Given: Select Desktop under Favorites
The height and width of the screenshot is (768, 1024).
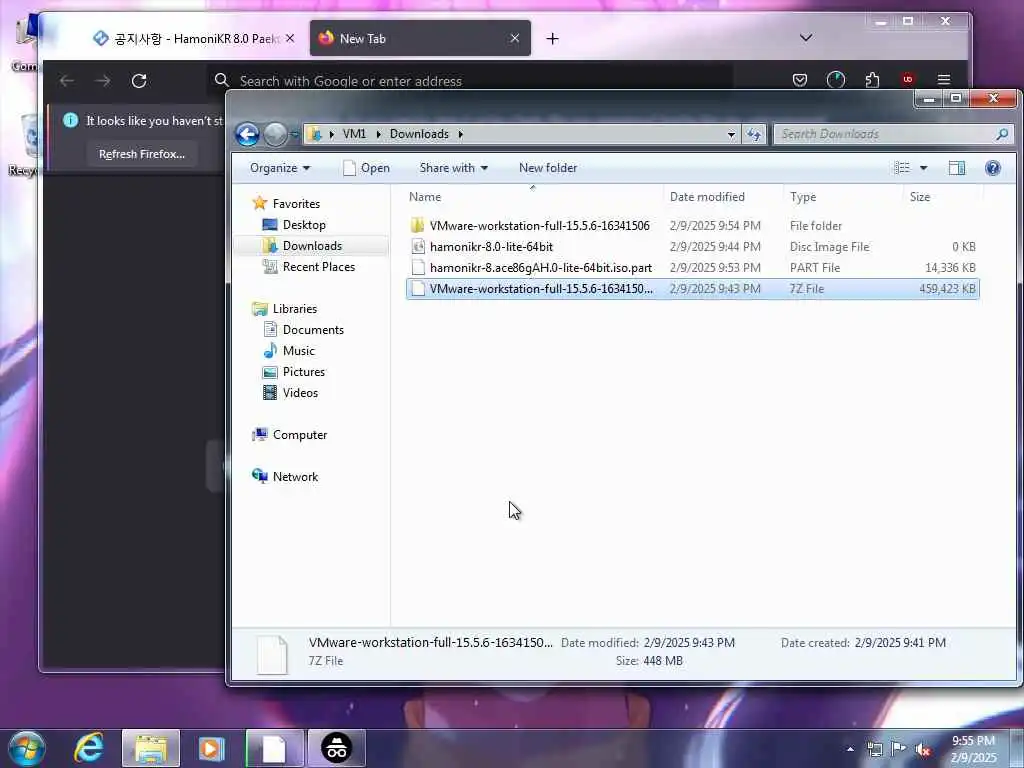Looking at the screenshot, I should [304, 225].
